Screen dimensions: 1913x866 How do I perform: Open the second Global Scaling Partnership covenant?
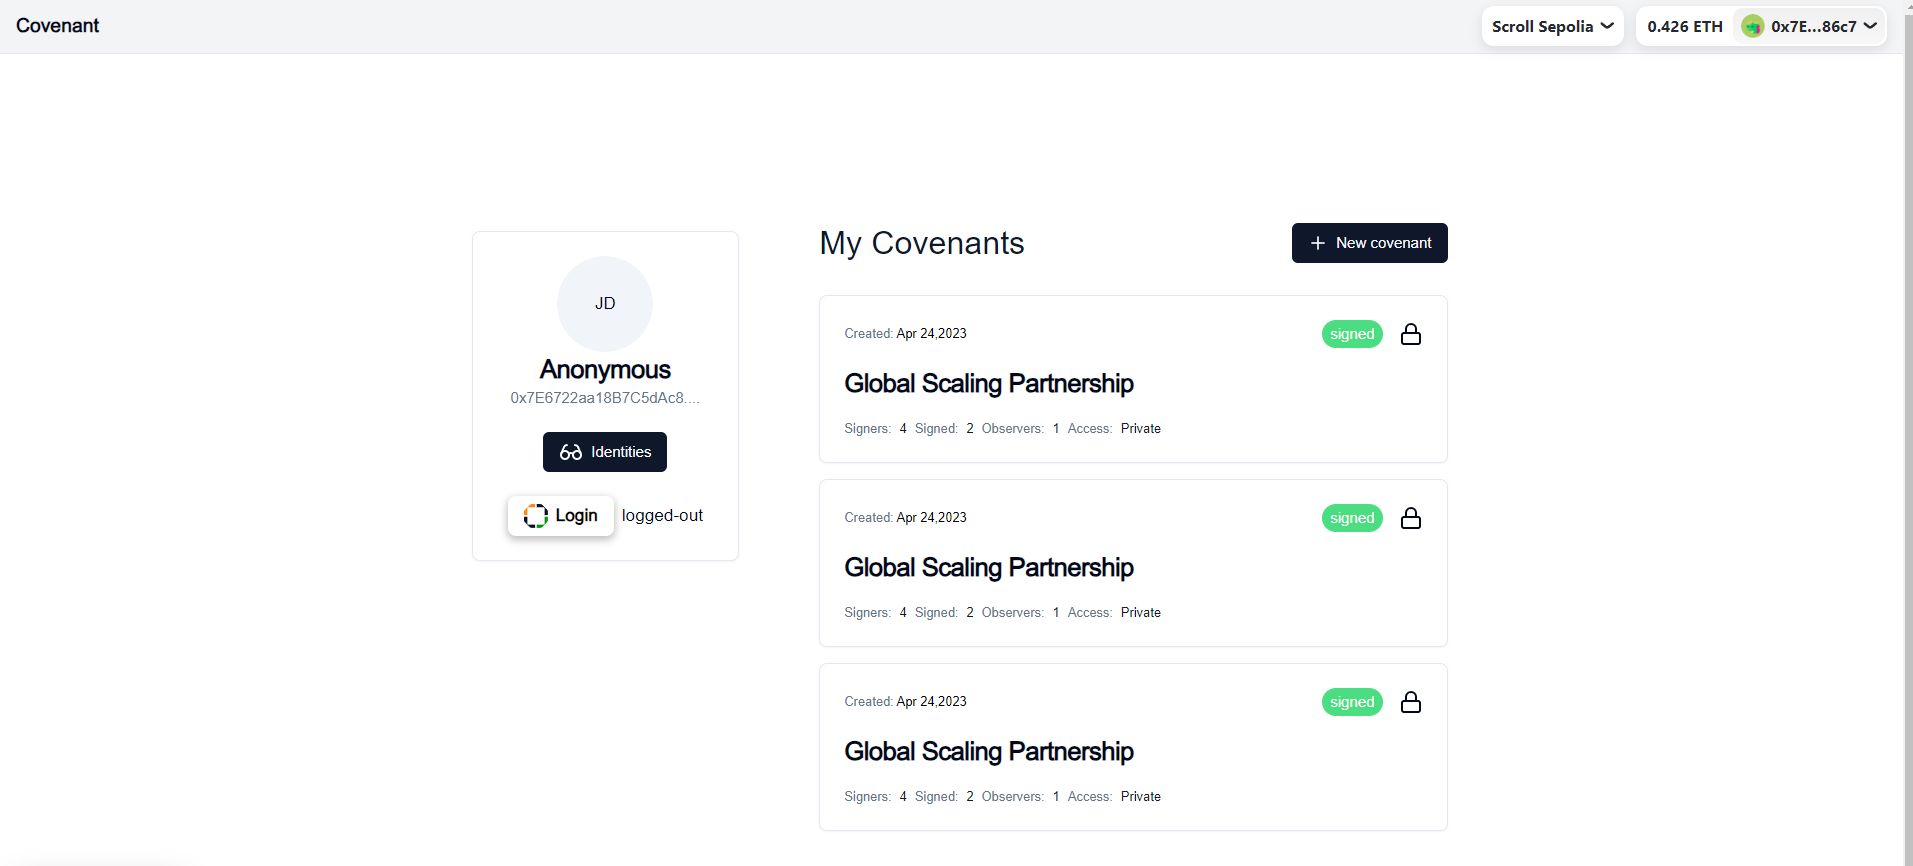coord(989,567)
